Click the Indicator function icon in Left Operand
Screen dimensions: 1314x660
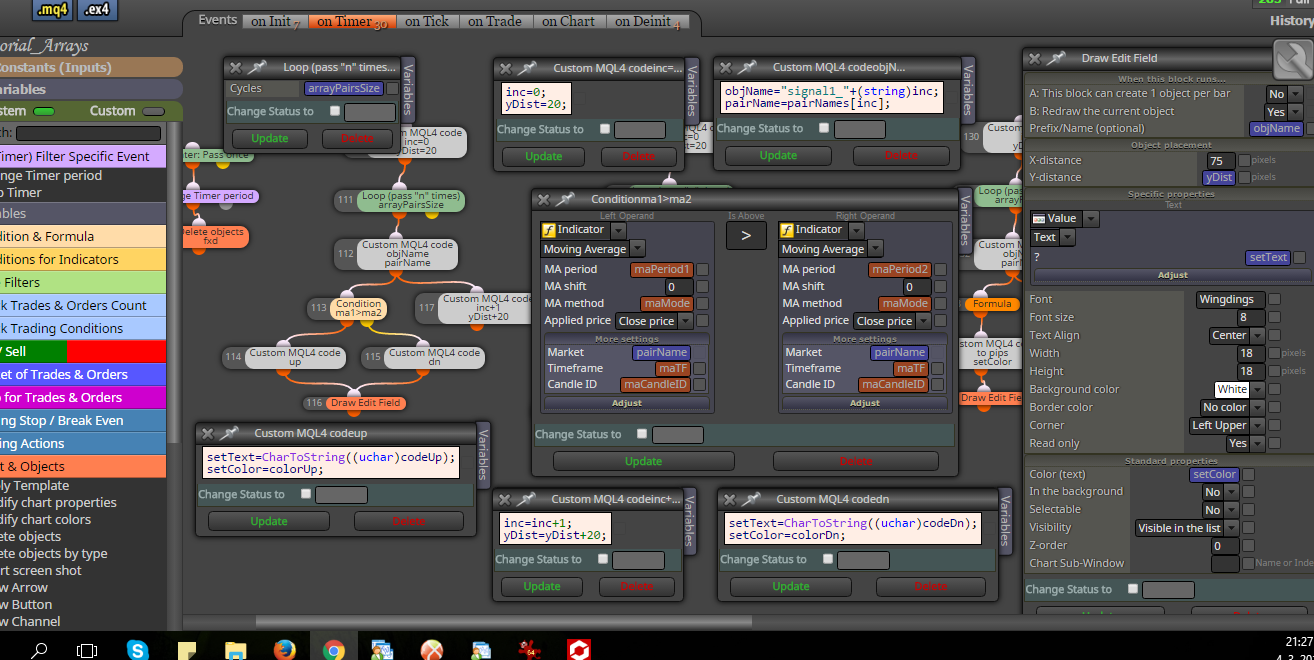click(x=548, y=230)
